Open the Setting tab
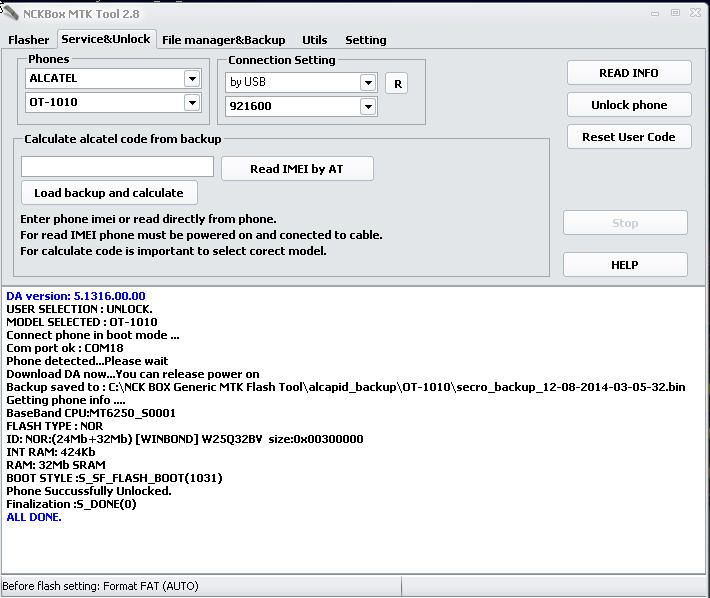 (x=365, y=40)
